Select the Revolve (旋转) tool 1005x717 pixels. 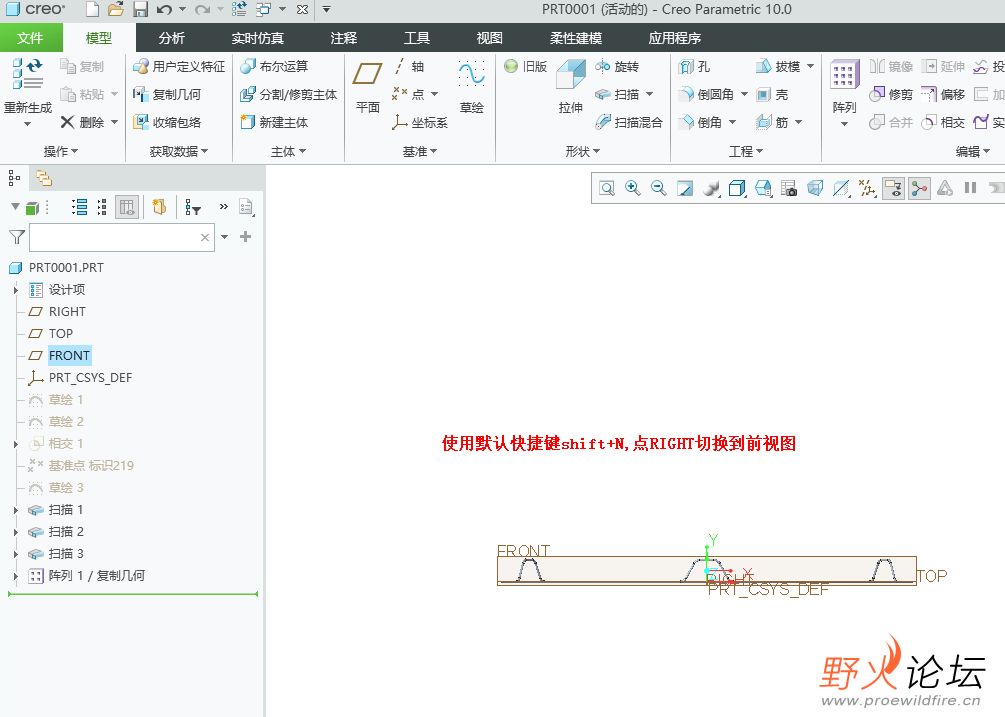[x=617, y=67]
